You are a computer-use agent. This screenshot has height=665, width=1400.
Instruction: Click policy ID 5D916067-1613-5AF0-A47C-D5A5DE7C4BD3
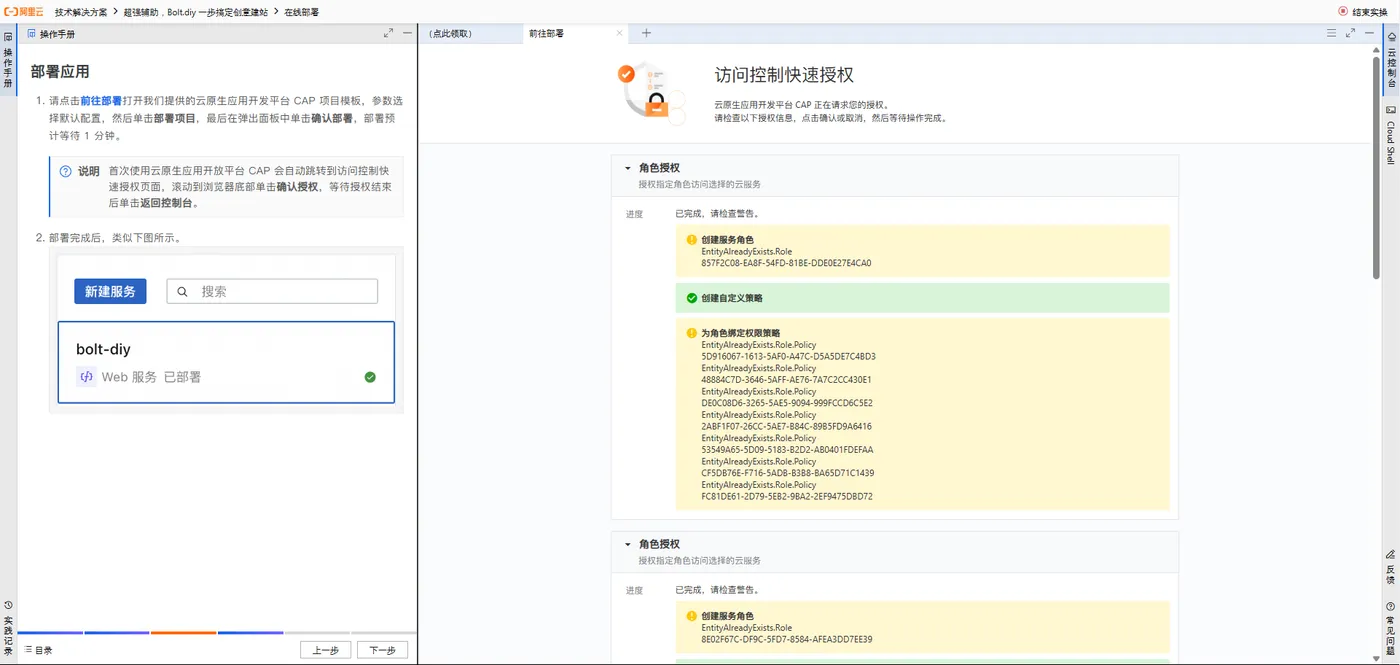(x=788, y=356)
